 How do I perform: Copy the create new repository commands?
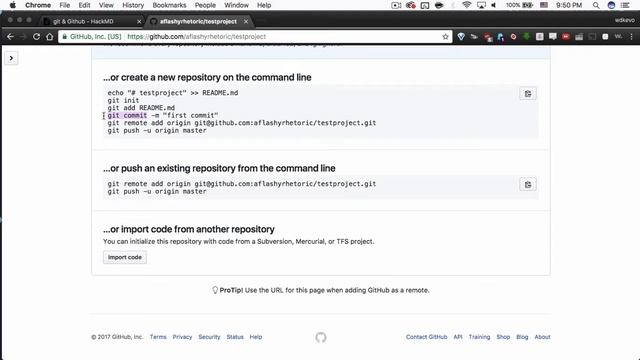tap(528, 94)
